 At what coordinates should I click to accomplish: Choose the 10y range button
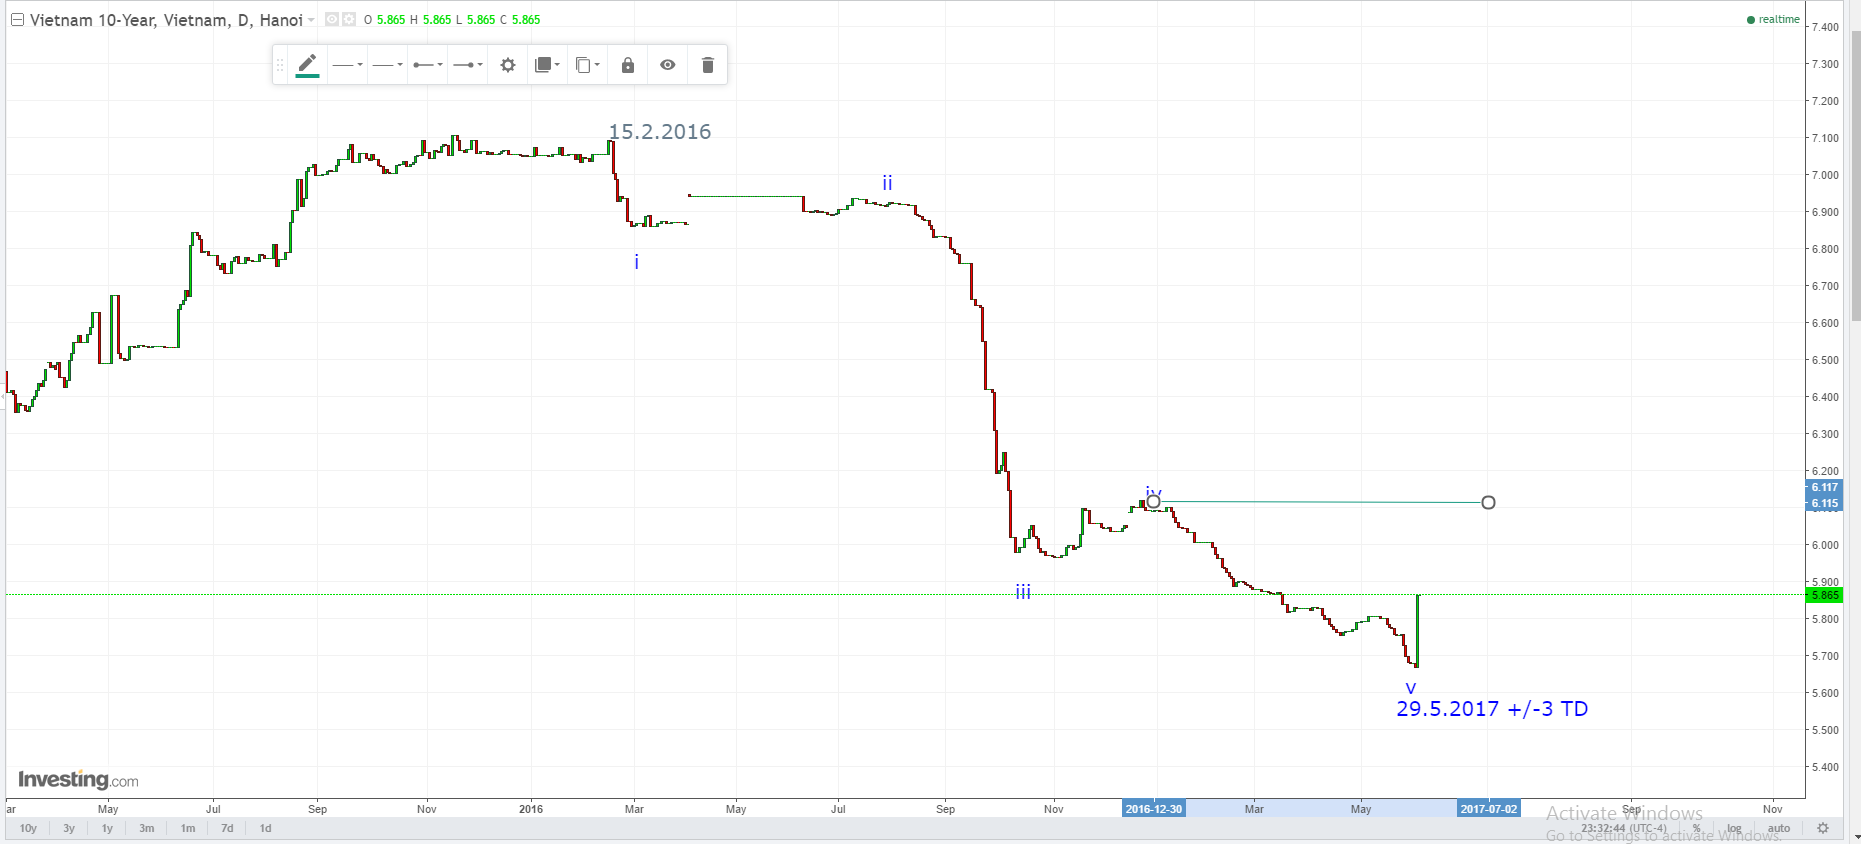[x=28, y=828]
